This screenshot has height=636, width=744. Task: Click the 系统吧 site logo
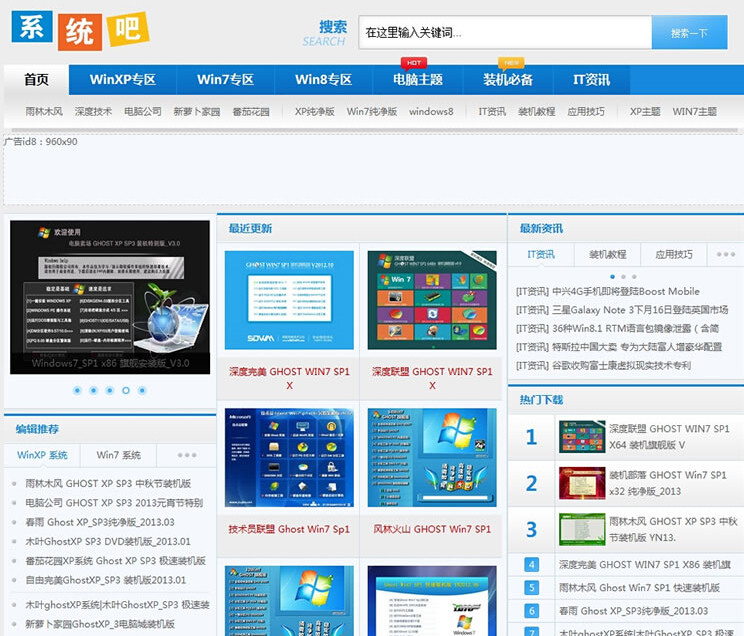[x=80, y=30]
